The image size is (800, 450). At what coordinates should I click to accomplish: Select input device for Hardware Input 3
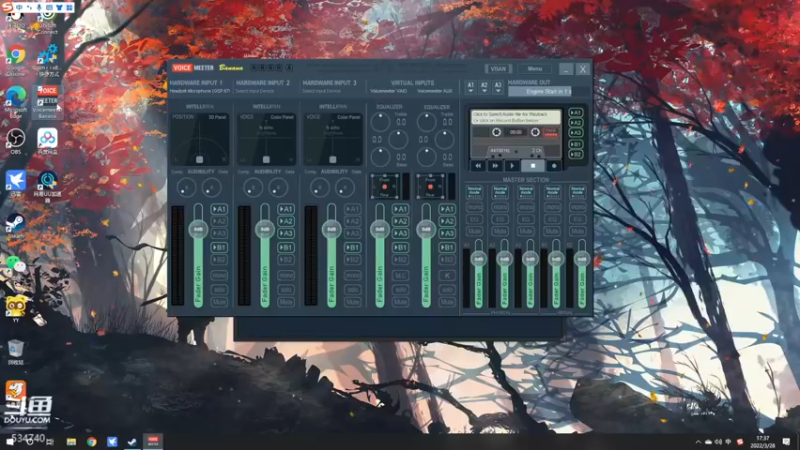coord(321,91)
